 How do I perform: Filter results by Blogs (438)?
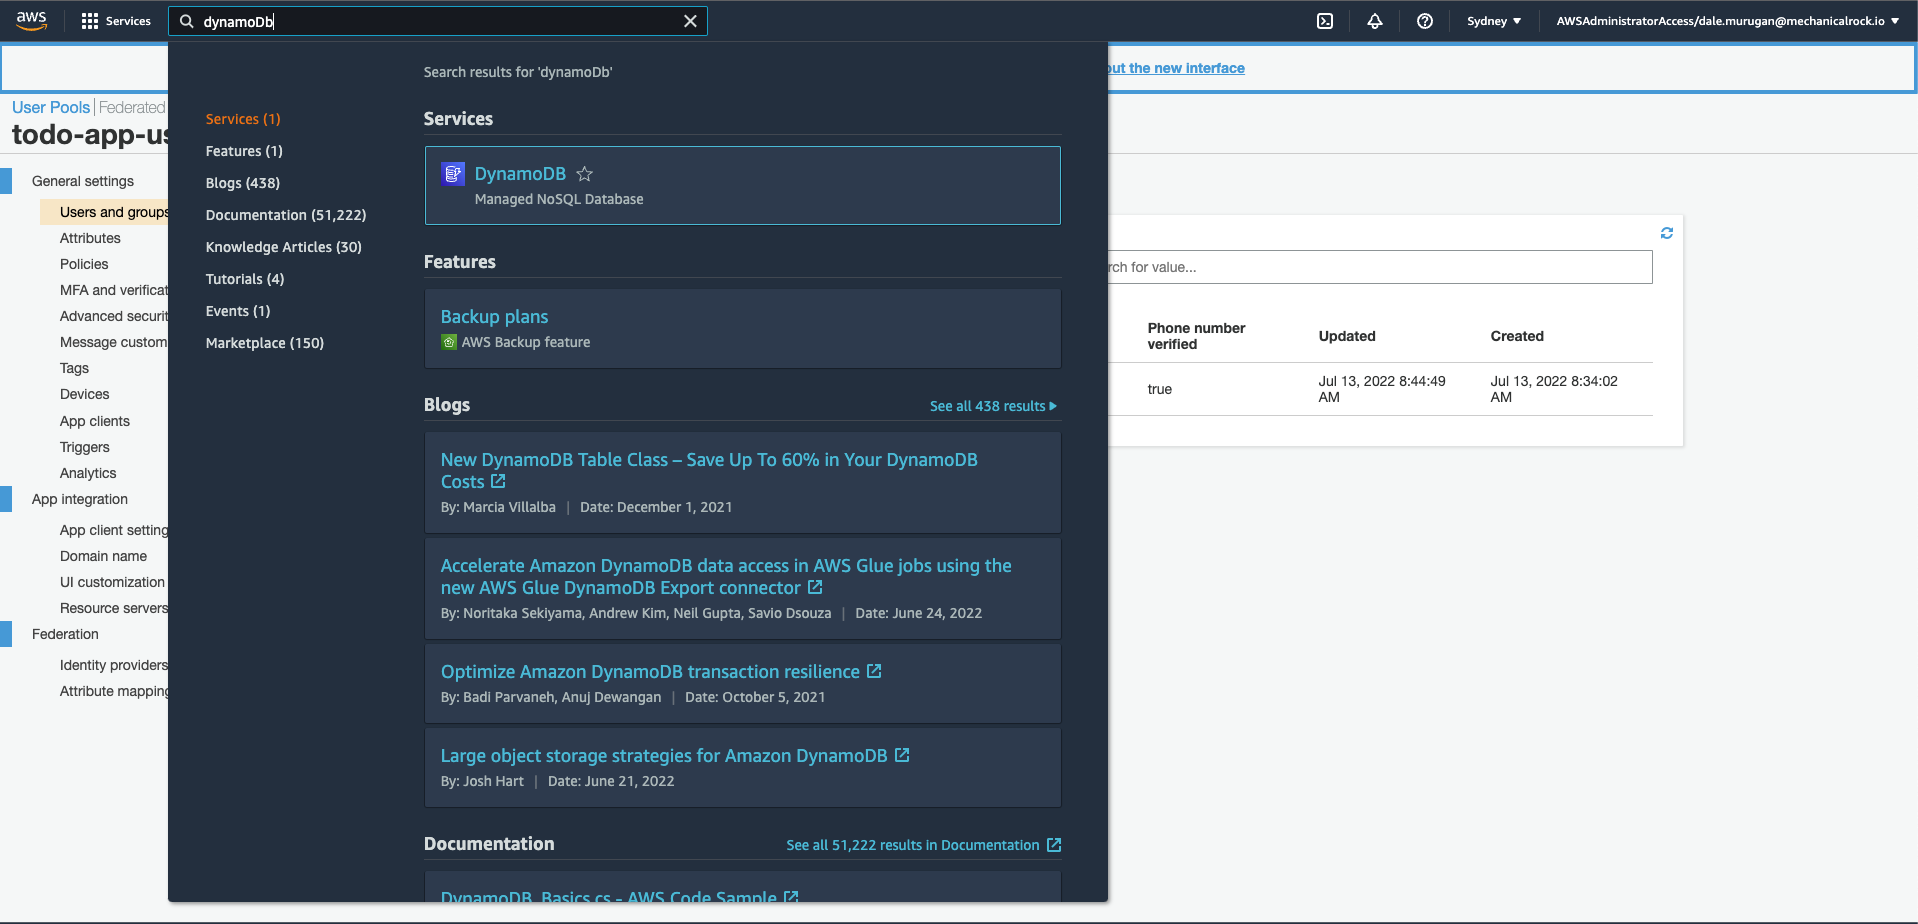pyautogui.click(x=243, y=183)
